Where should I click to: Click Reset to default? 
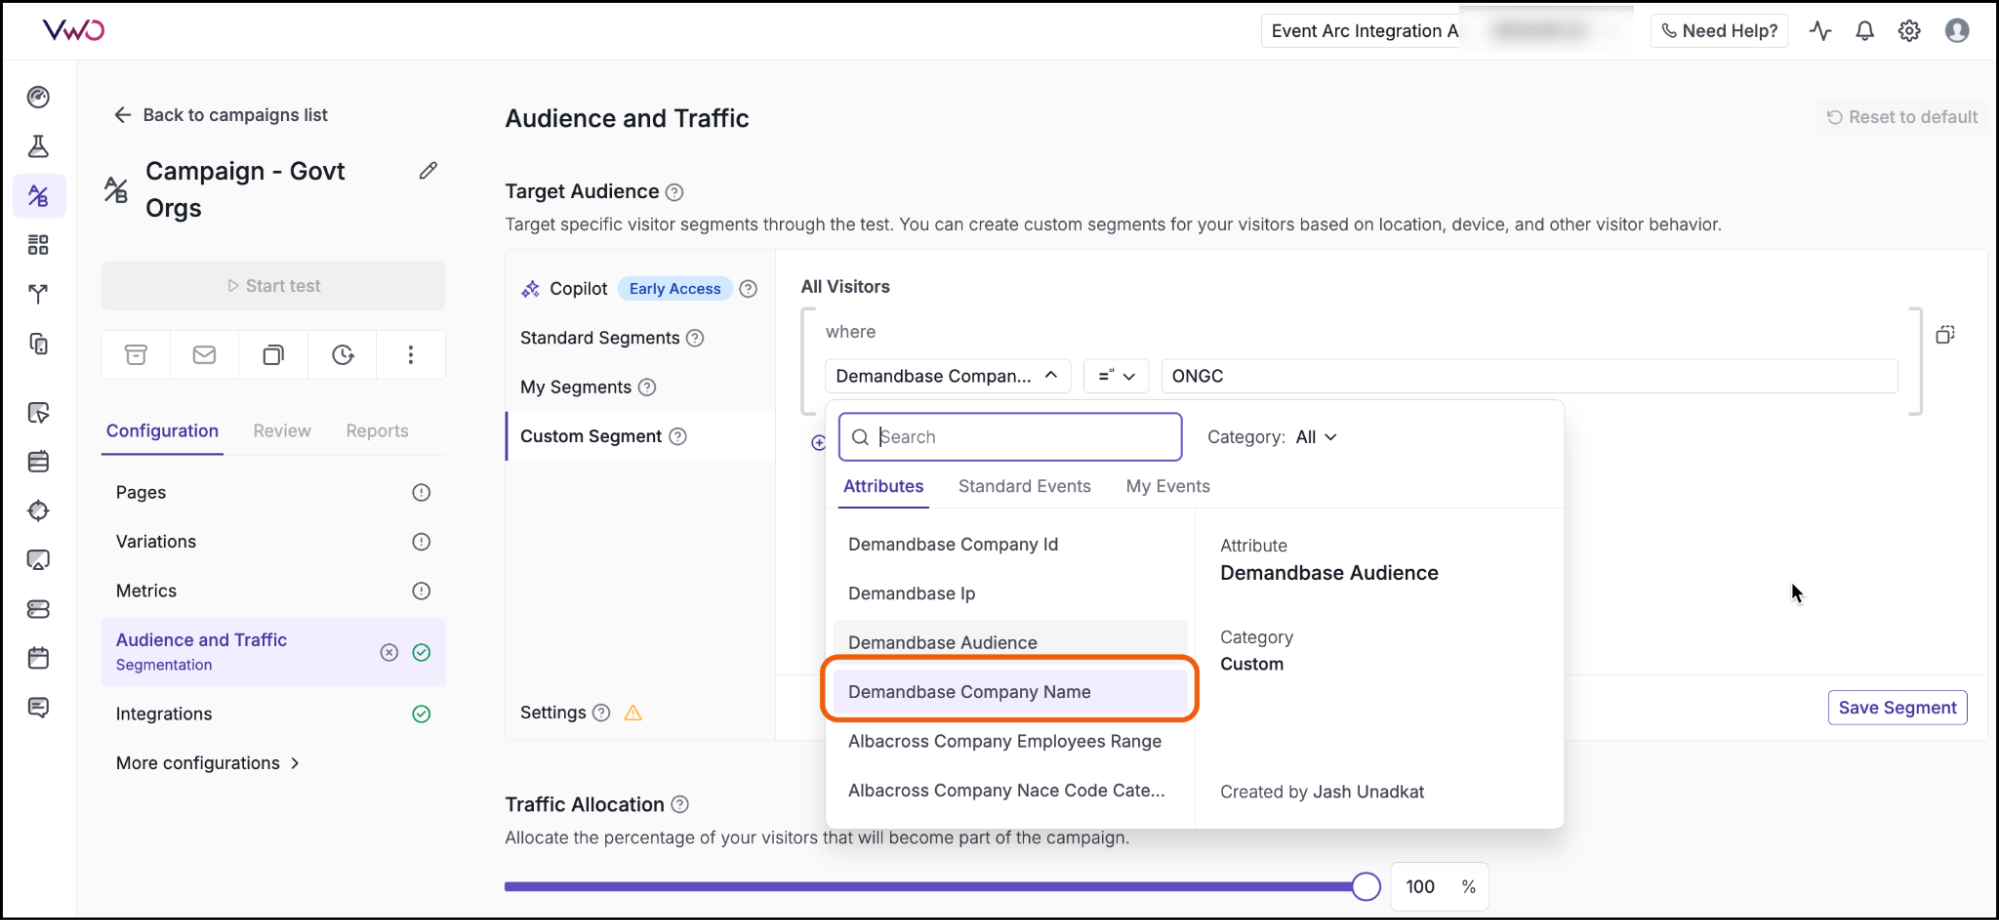pyautogui.click(x=1901, y=117)
